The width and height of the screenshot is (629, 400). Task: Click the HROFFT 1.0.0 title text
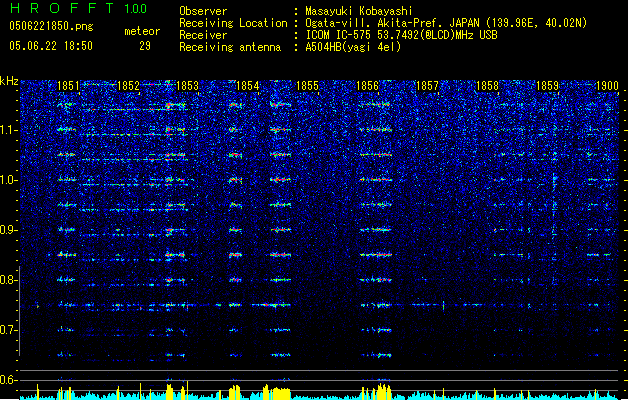coord(79,8)
